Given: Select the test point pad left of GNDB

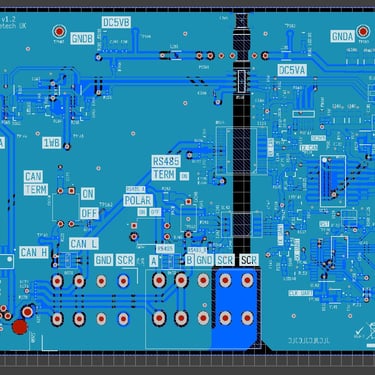Looking at the screenshot, I should pyautogui.click(x=59, y=31).
